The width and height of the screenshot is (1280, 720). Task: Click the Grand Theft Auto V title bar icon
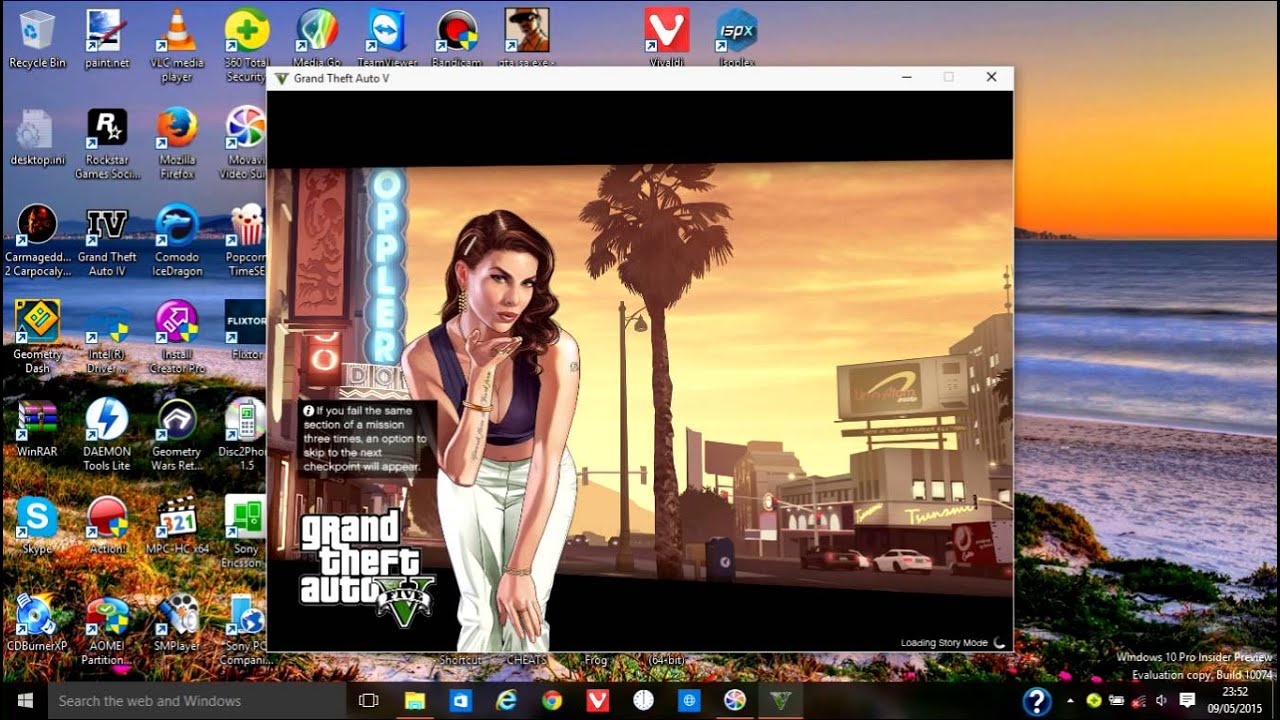282,78
